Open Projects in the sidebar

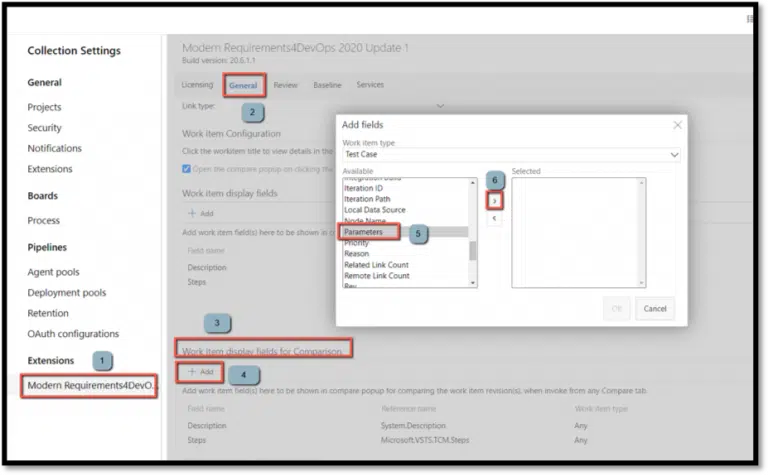44,107
